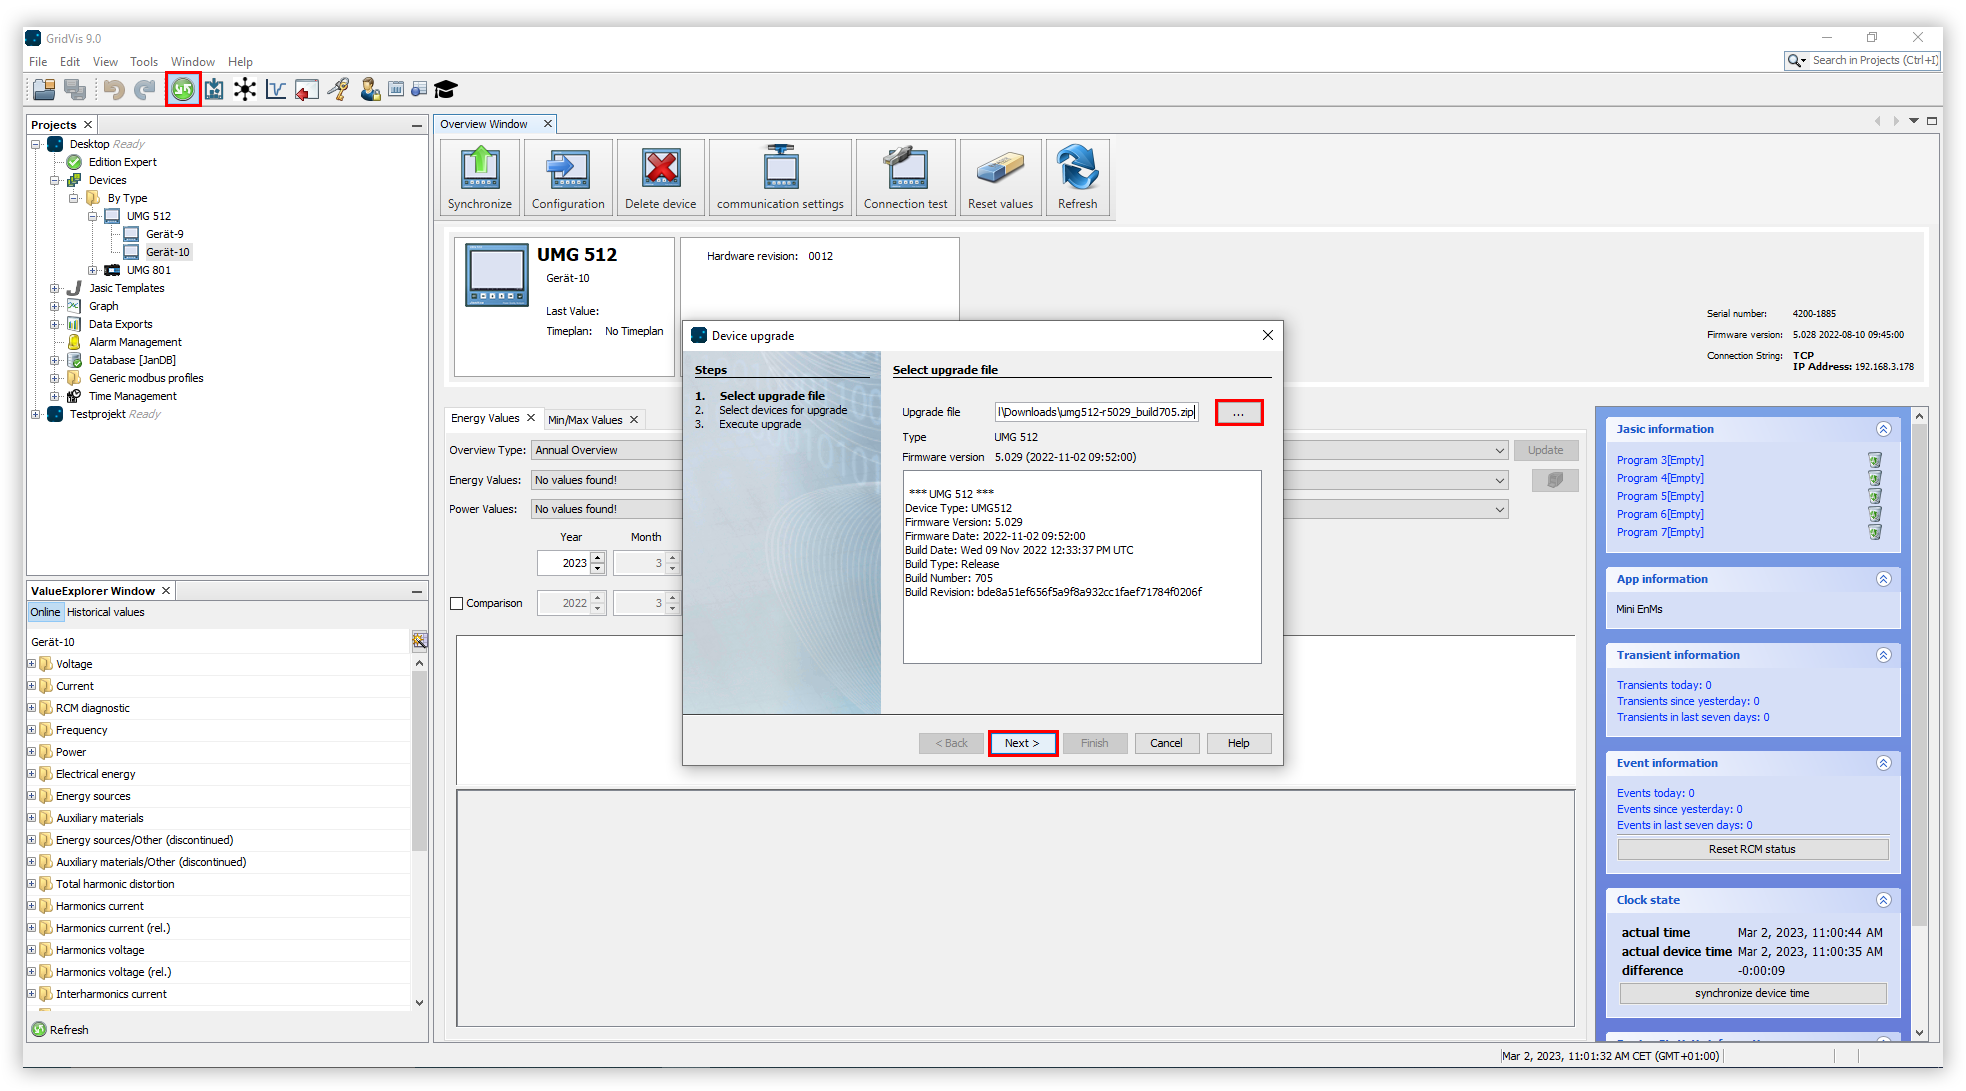The image size is (1966, 1091).
Task: Click Next in the Device upgrade dialog
Action: (1022, 743)
